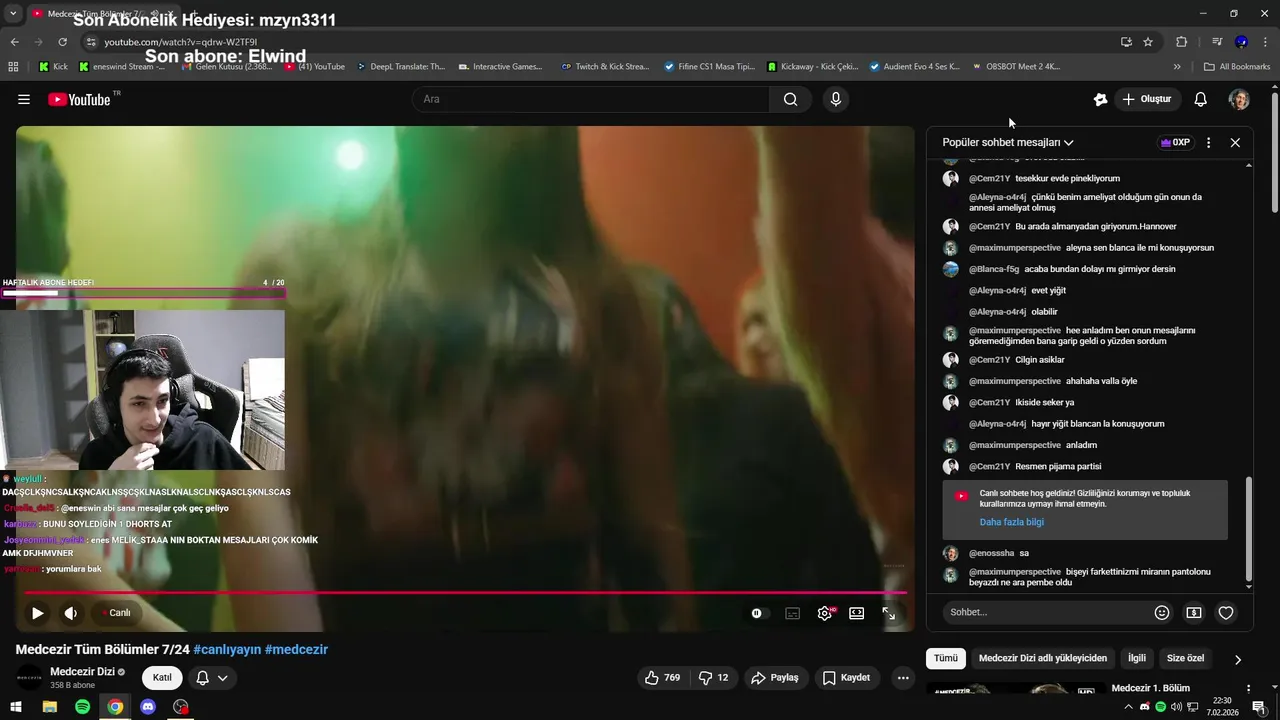
Task: Select the İlgili filter chip
Action: [1137, 658]
